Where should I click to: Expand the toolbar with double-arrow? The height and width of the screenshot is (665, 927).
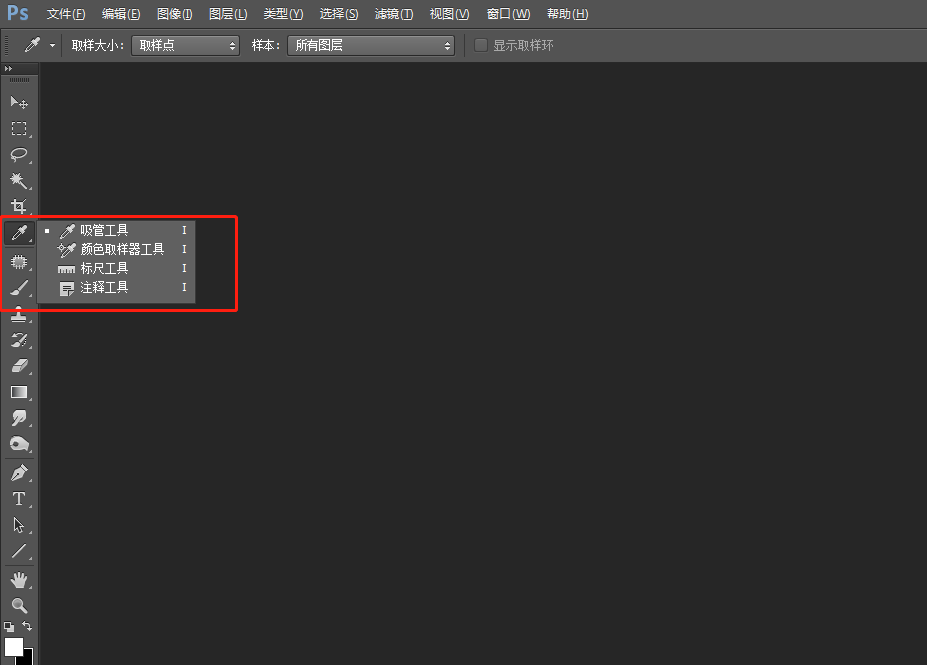tap(8, 69)
